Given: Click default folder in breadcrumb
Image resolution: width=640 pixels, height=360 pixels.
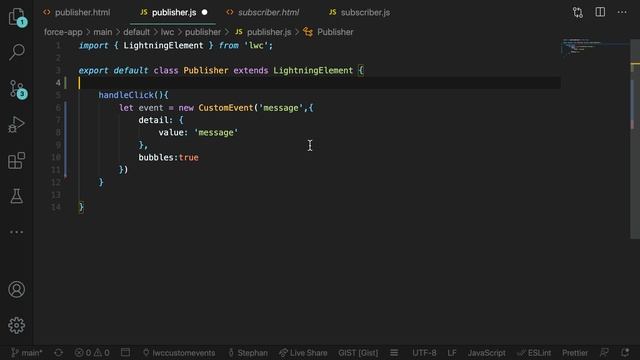Looking at the screenshot, I should (x=136, y=32).
